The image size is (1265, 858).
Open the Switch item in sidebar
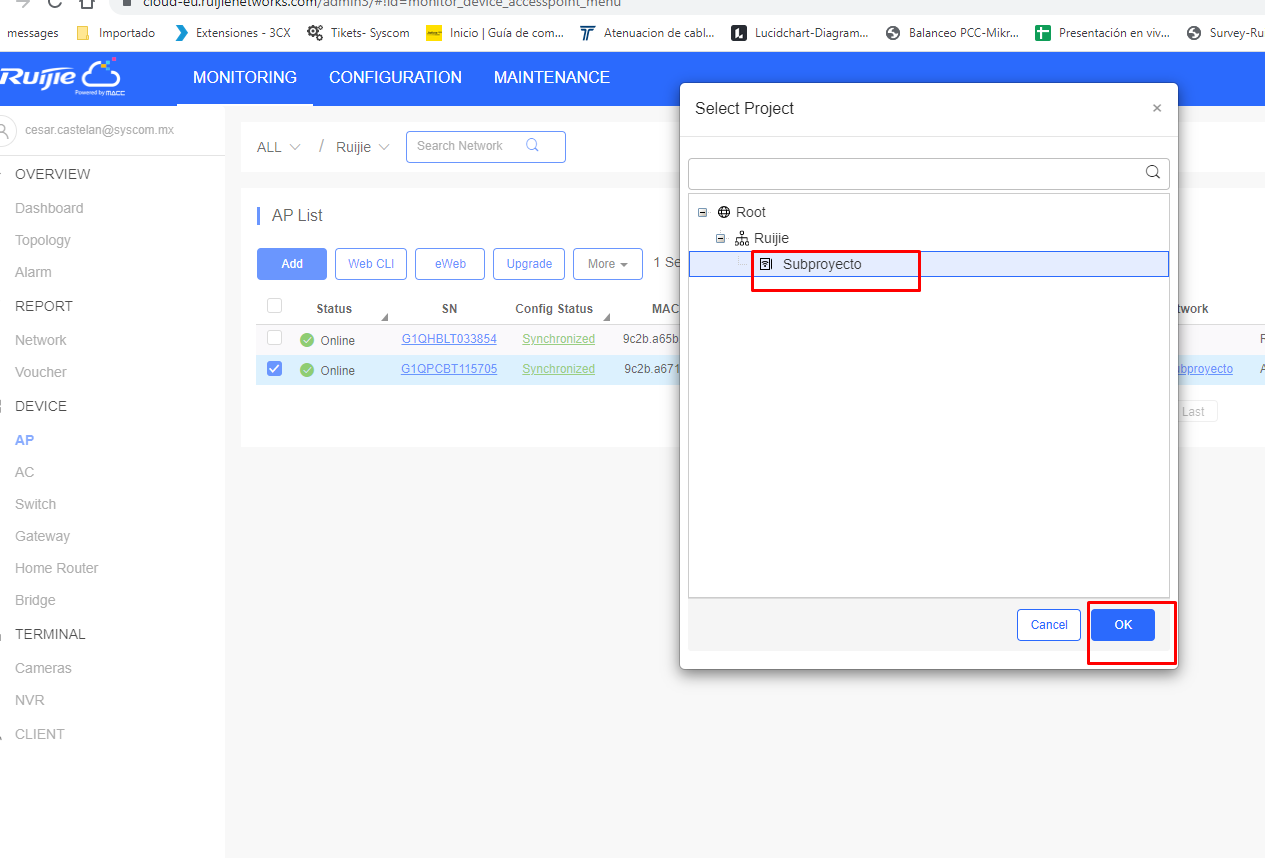pos(36,504)
